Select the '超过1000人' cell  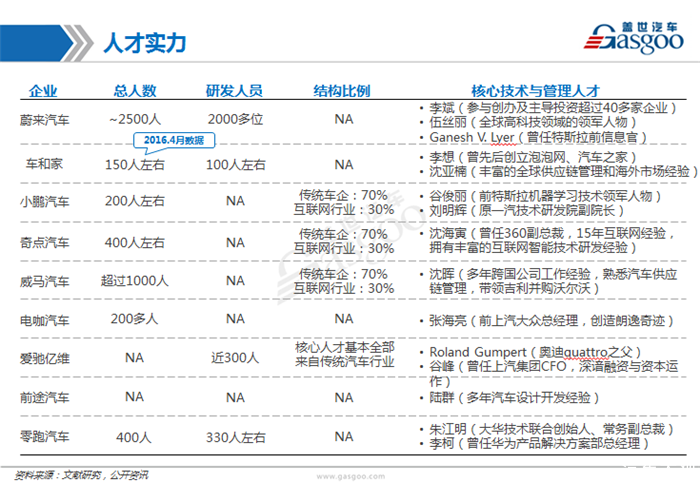coord(135,281)
